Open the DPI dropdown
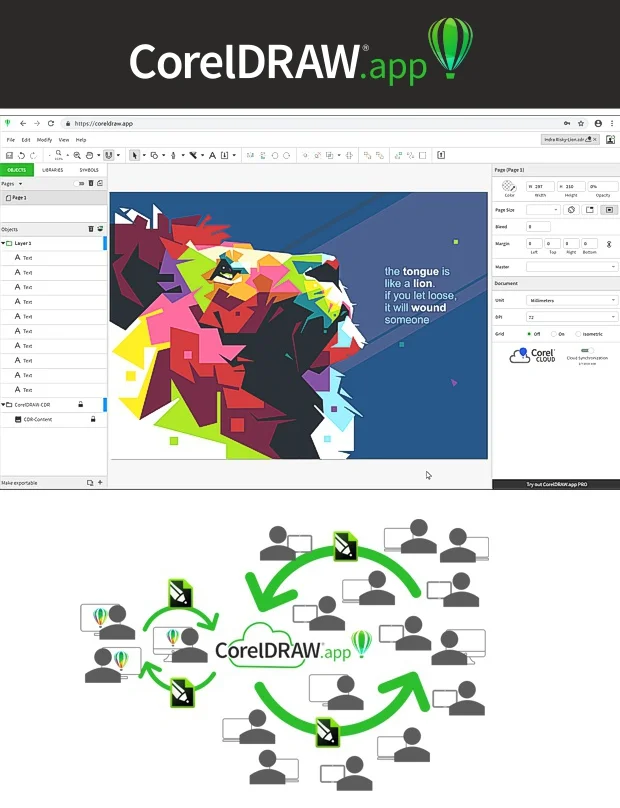 click(572, 317)
